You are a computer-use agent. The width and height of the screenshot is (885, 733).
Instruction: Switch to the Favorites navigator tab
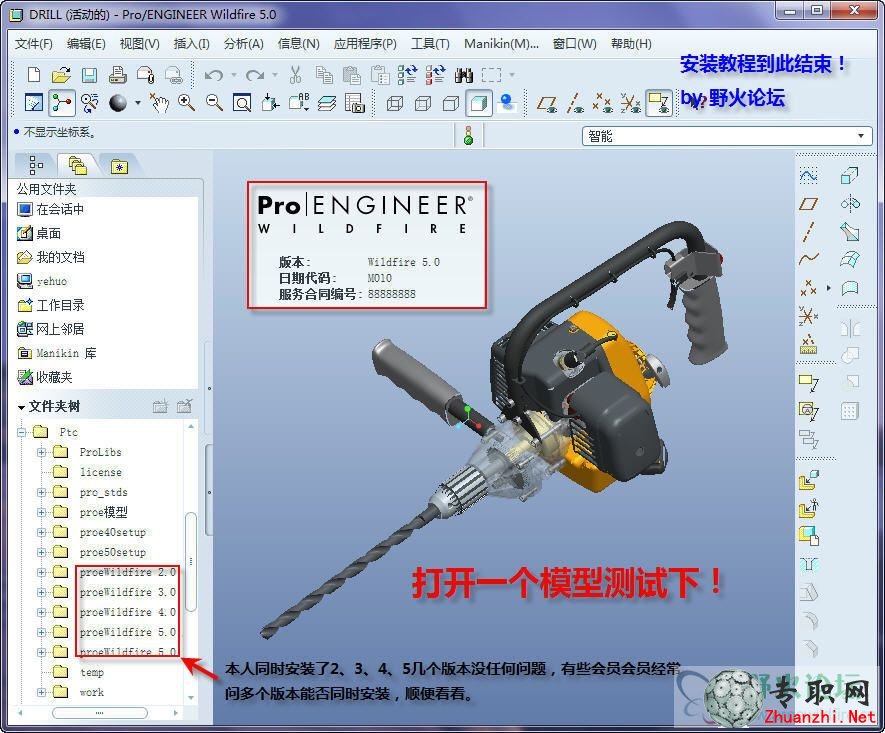click(119, 166)
